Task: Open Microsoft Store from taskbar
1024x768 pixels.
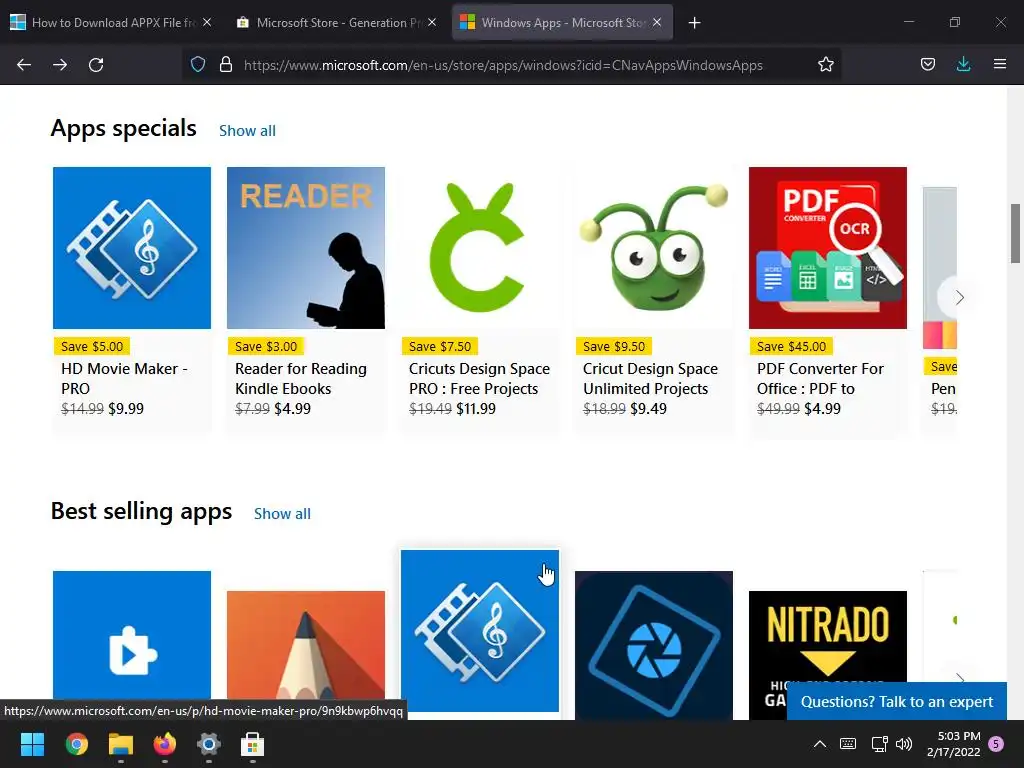Action: (x=253, y=744)
